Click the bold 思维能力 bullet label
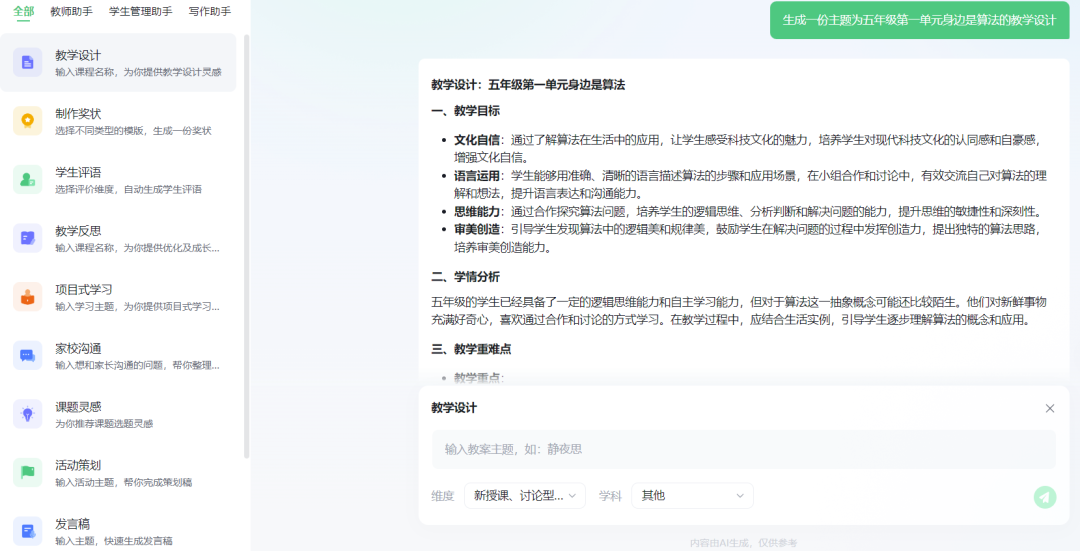 477,211
